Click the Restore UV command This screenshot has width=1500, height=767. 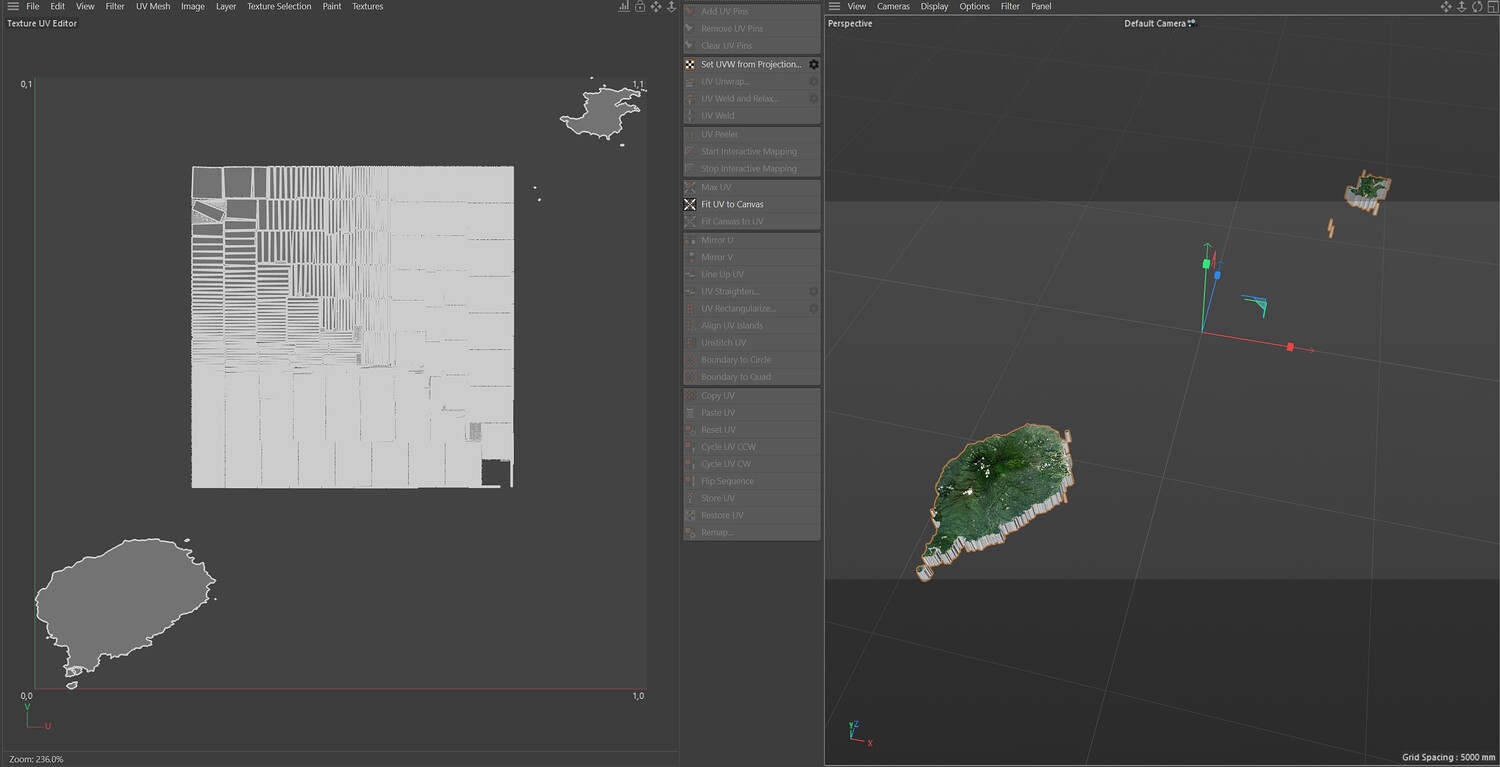pyautogui.click(x=752, y=515)
